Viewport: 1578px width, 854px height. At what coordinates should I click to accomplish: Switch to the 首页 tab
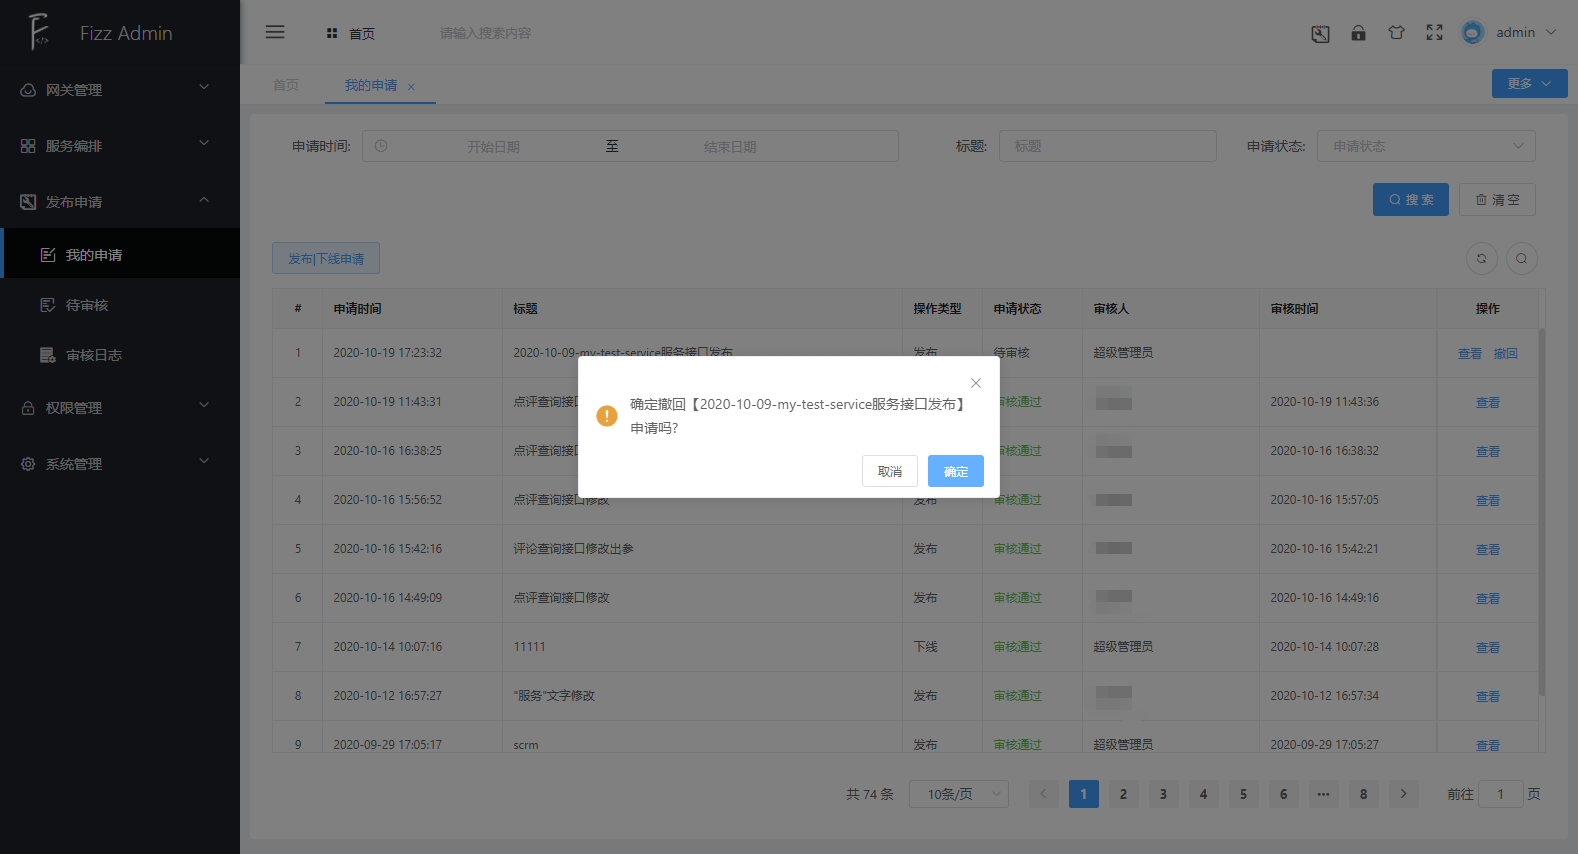coord(286,85)
